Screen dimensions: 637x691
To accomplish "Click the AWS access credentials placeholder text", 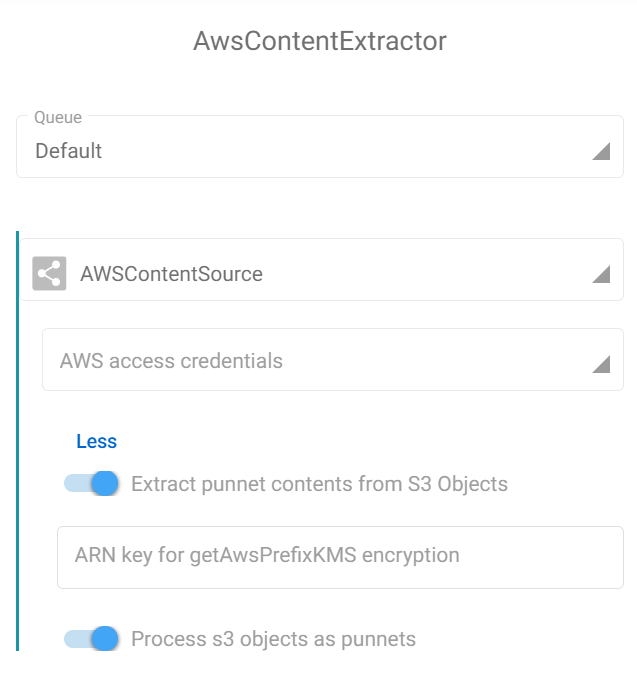I will click(171, 361).
